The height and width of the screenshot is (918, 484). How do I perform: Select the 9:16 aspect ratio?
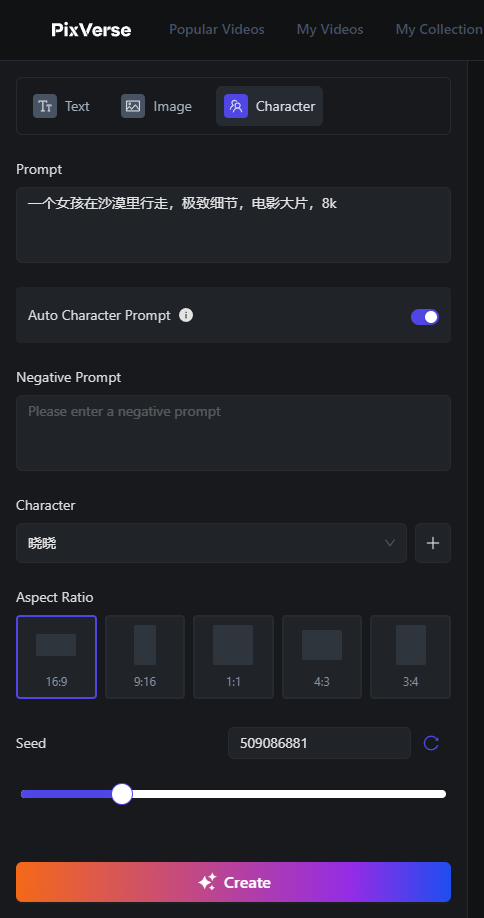click(x=145, y=657)
